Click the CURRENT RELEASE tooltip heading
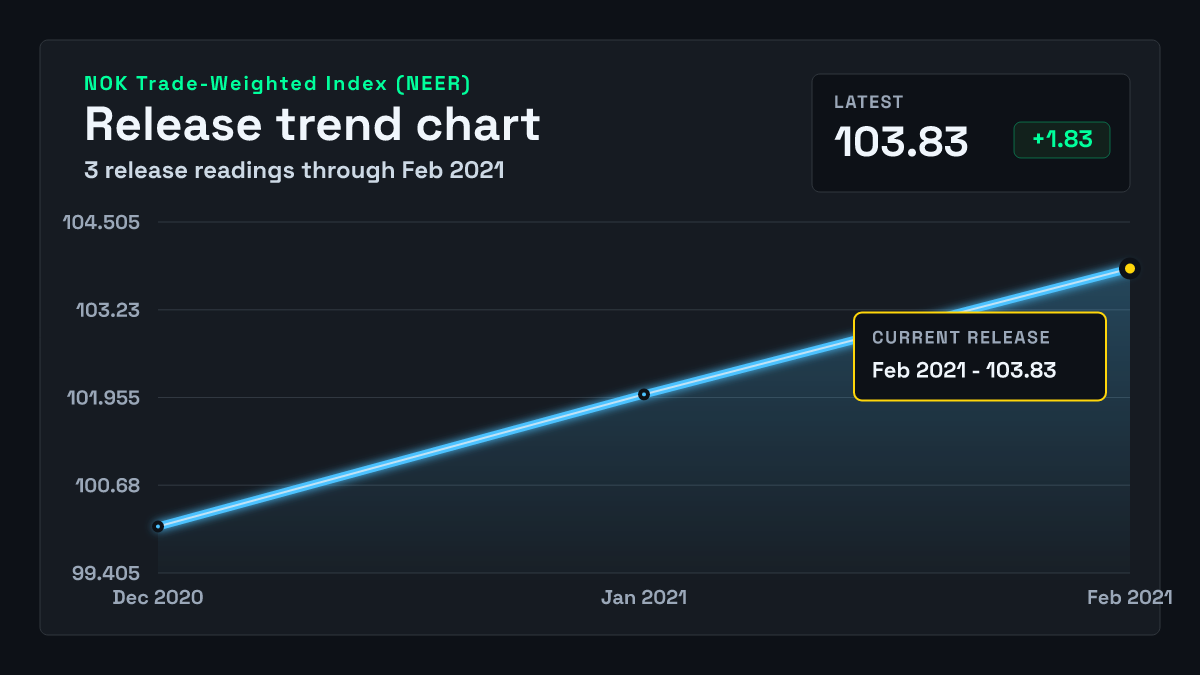The width and height of the screenshot is (1200, 675). coord(961,338)
